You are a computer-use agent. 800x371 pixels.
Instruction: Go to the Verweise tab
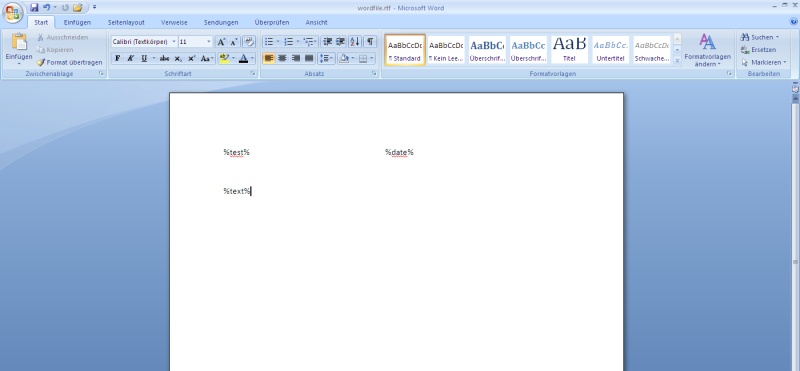coord(174,22)
